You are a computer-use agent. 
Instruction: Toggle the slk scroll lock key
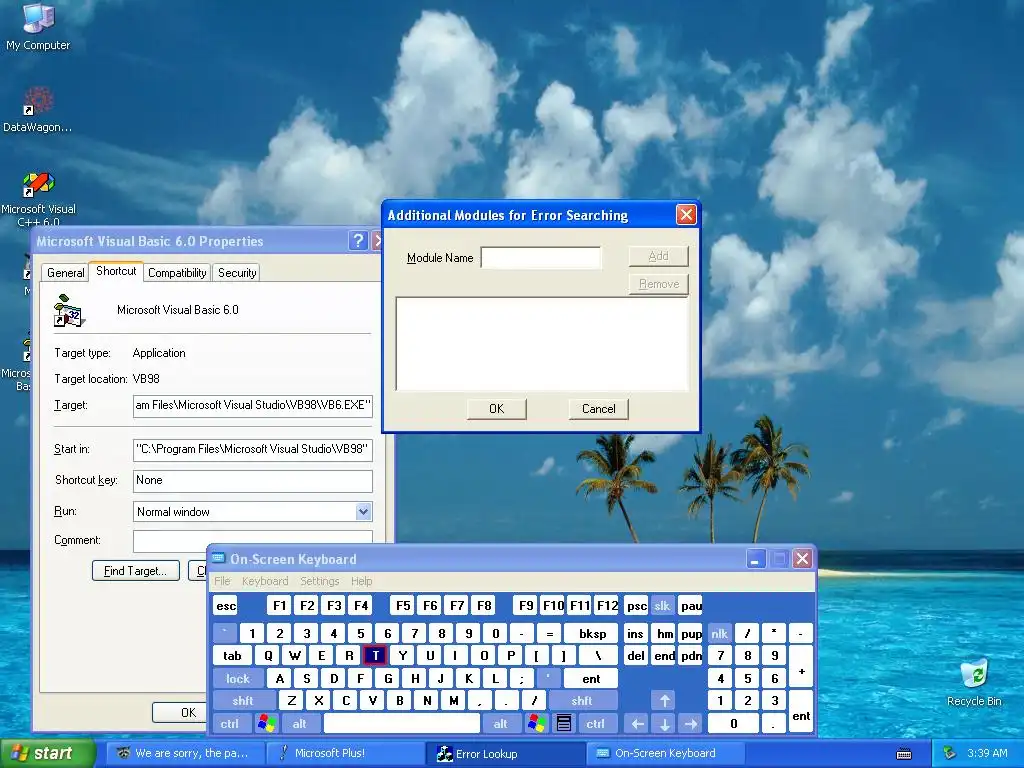coord(662,606)
